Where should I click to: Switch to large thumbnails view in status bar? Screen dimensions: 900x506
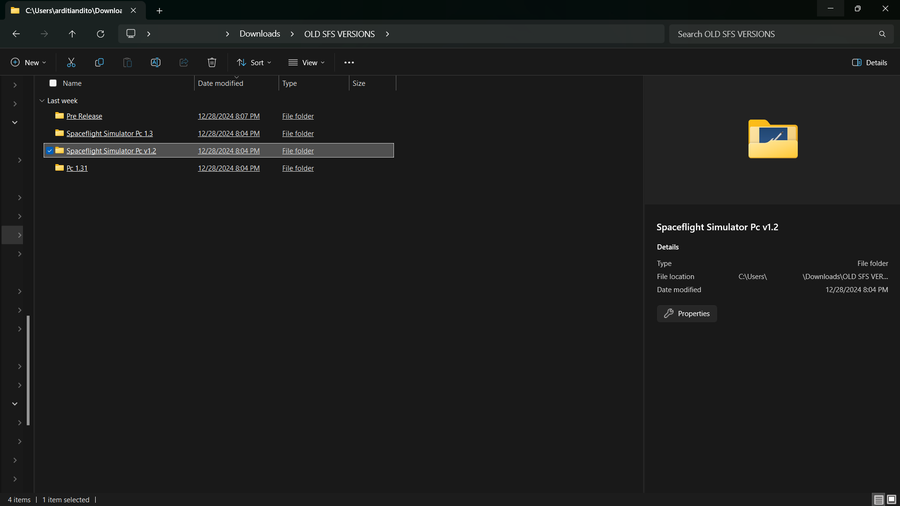coord(891,500)
